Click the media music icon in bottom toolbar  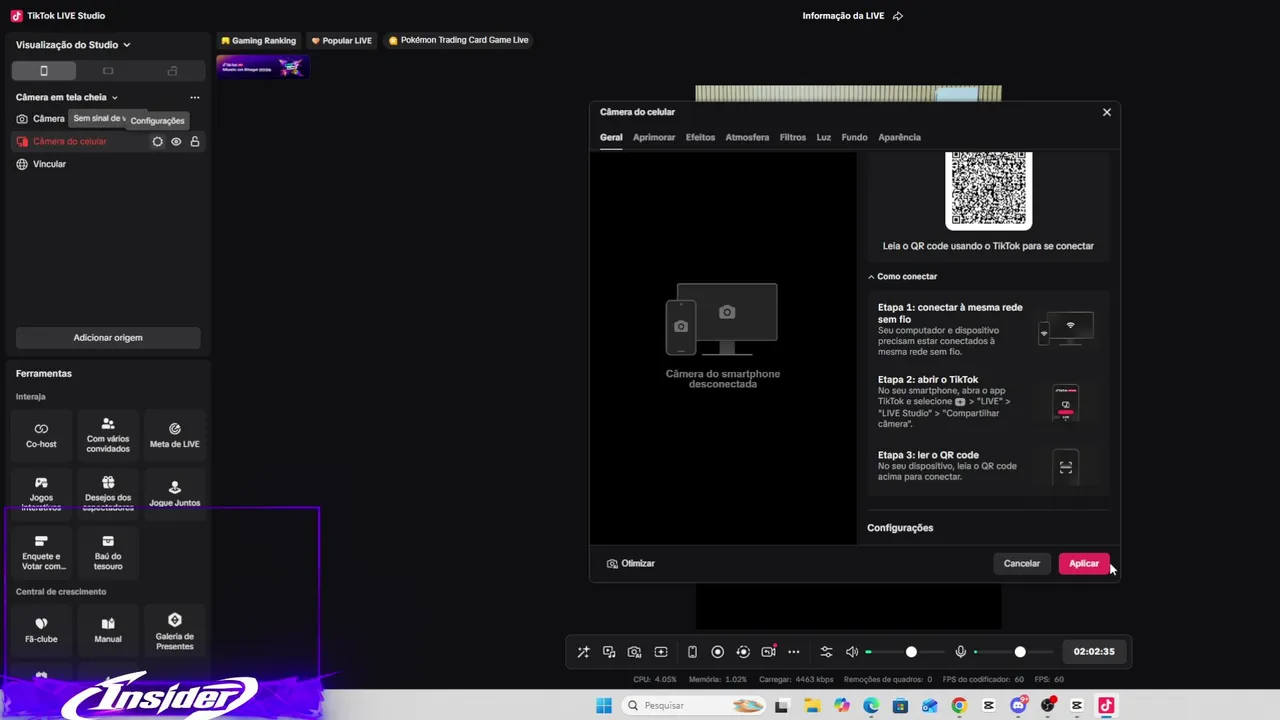pos(609,652)
